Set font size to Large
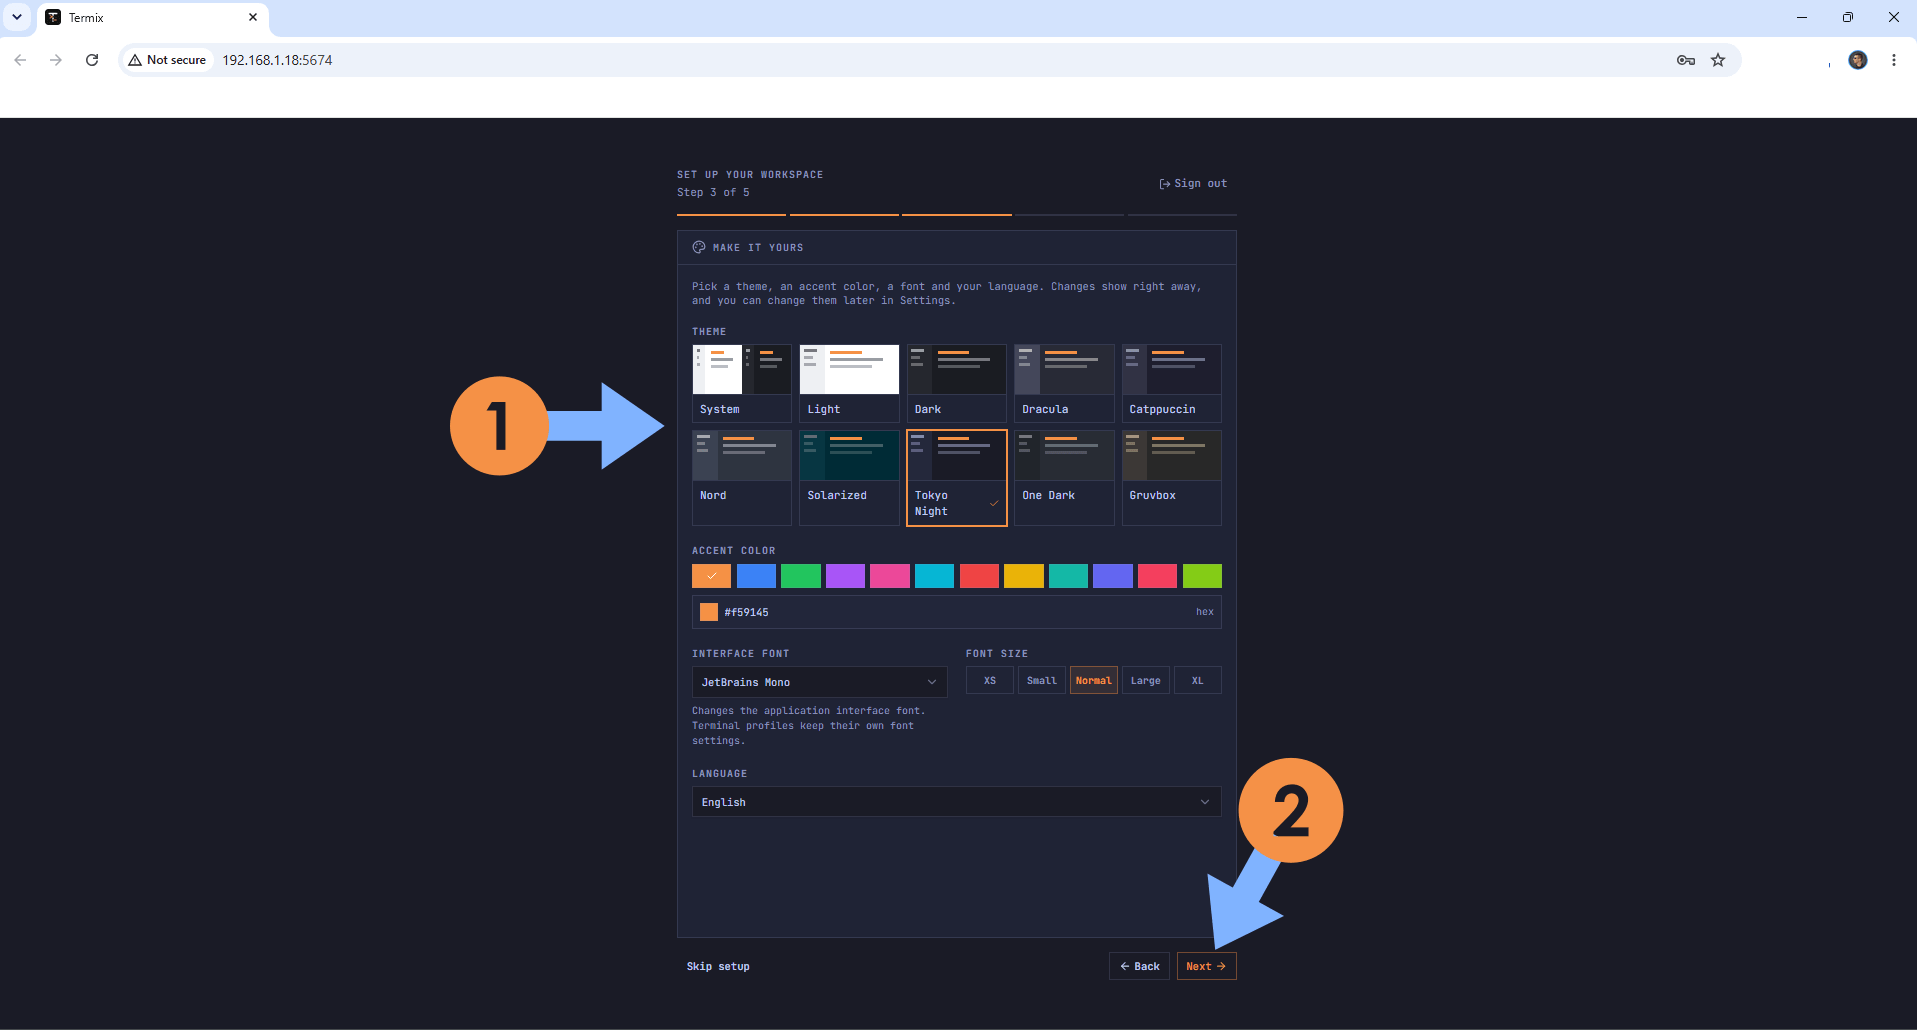 [x=1146, y=680]
